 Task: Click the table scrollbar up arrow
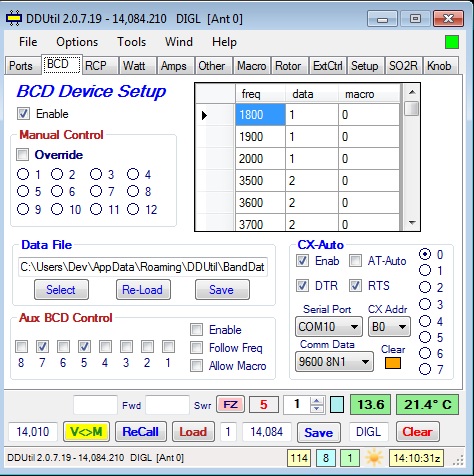coord(412,92)
